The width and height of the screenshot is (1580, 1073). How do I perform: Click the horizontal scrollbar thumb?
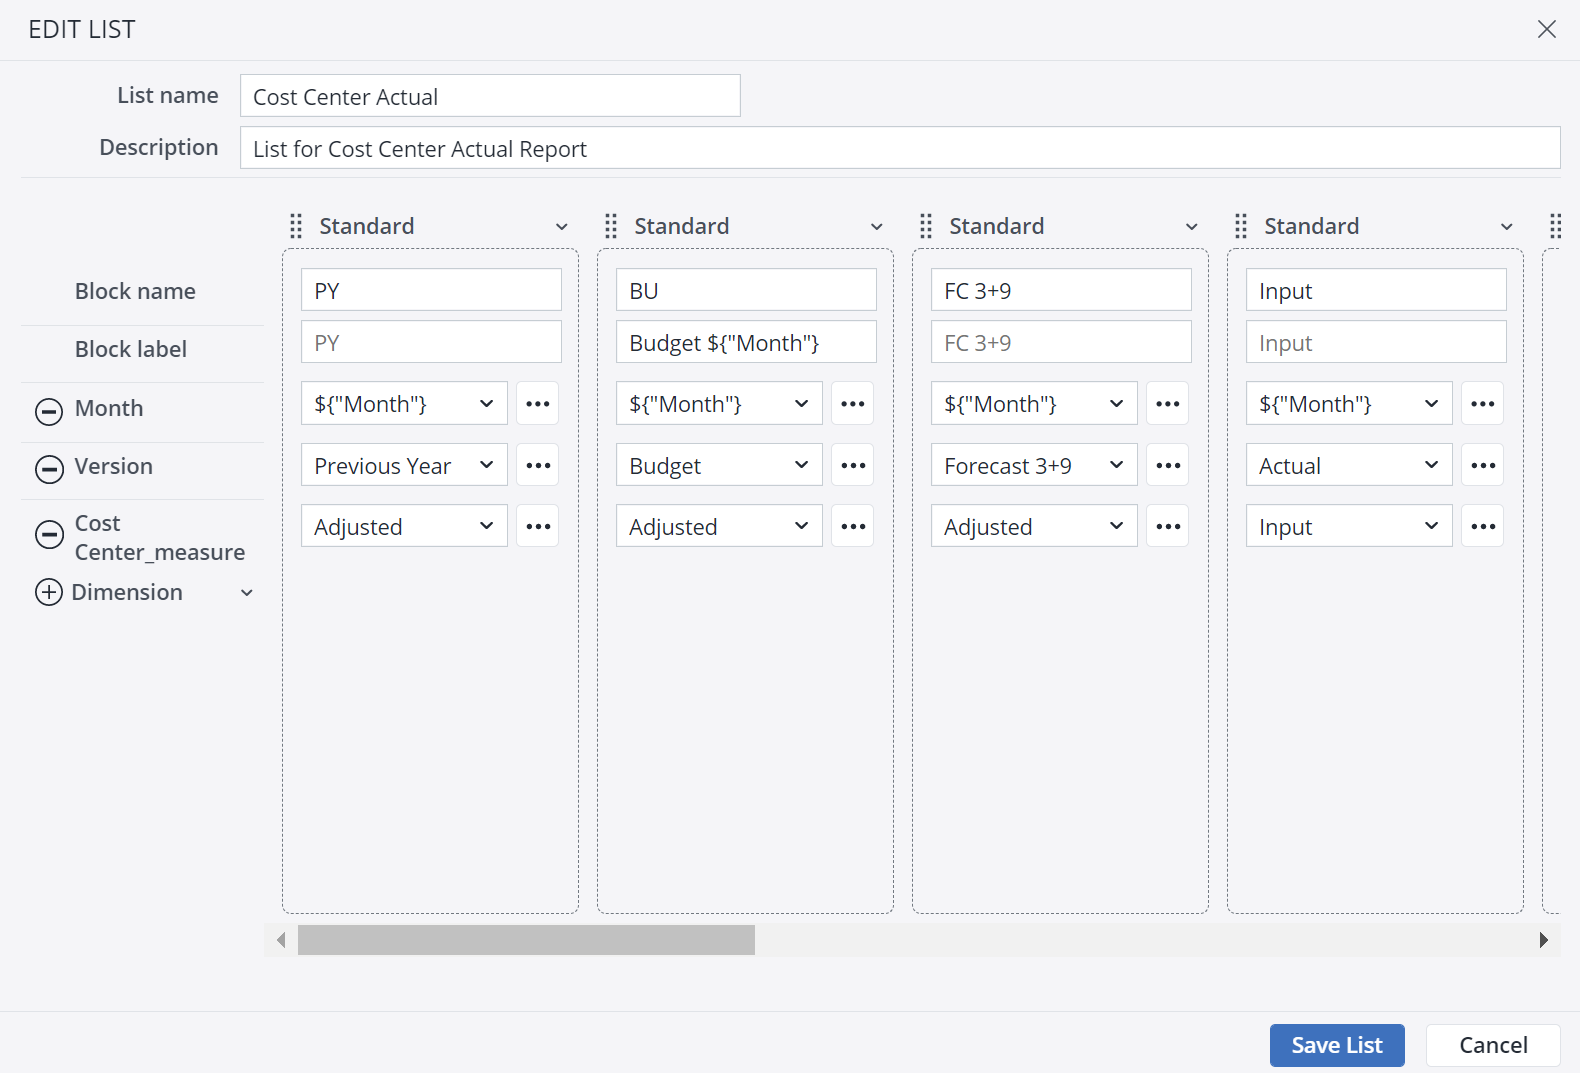coord(526,940)
